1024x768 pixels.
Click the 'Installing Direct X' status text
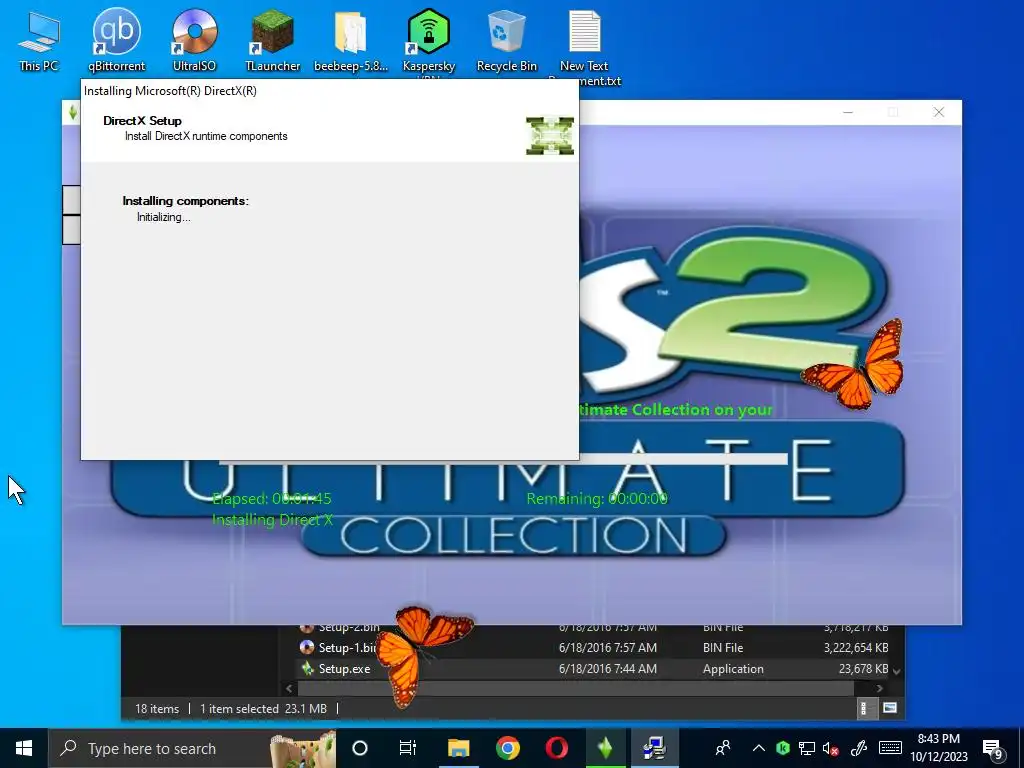272,520
